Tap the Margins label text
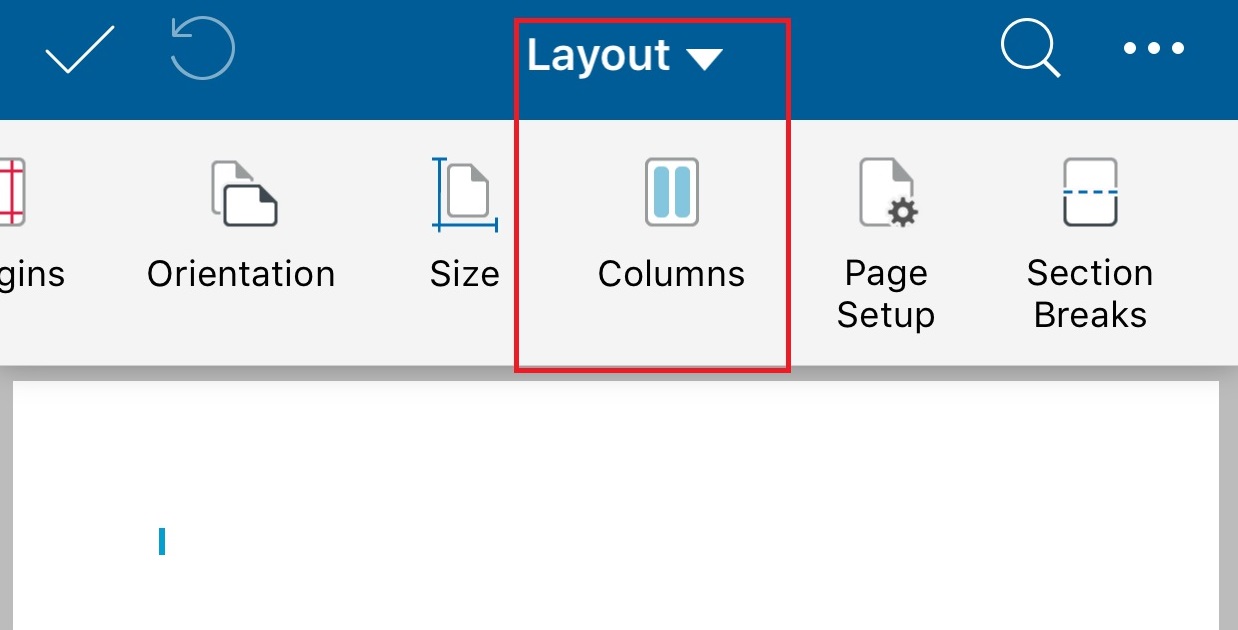1238x630 pixels. [32, 274]
